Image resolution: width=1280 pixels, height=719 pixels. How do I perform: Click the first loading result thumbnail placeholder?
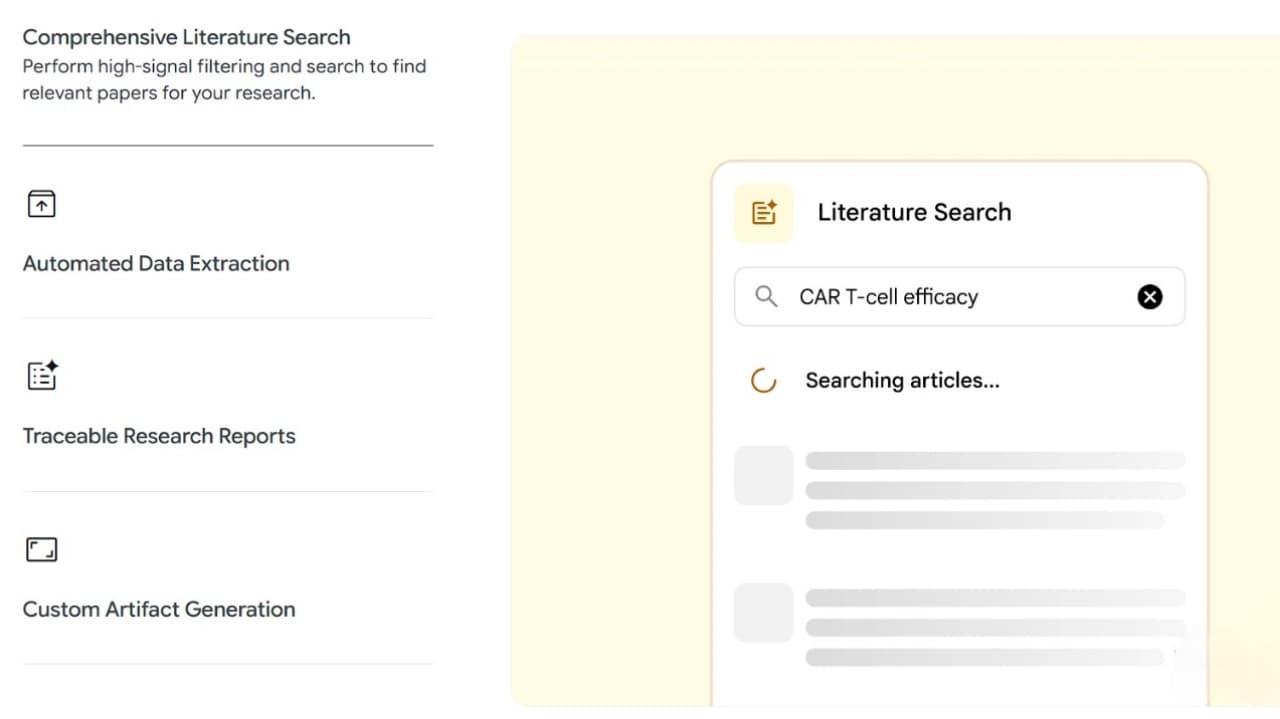coord(764,476)
